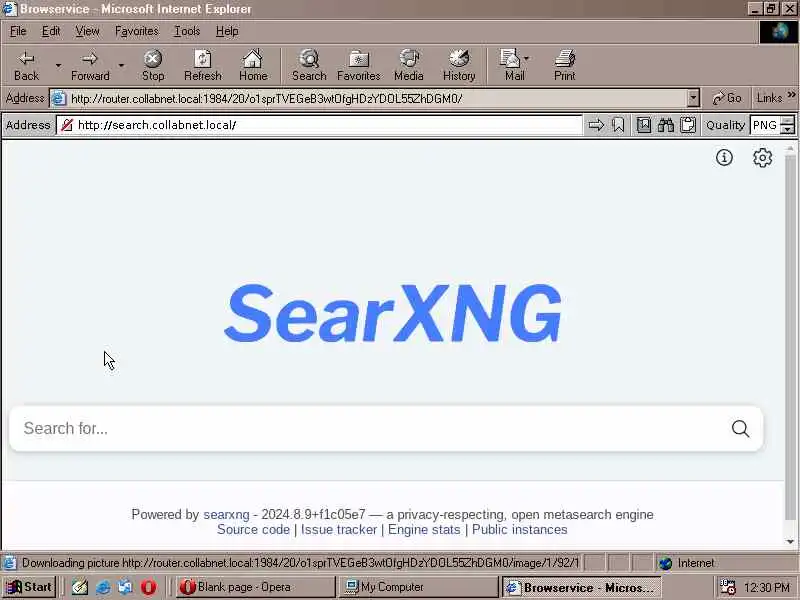This screenshot has height=600, width=800.
Task: Open the Favorites menu
Action: [136, 31]
